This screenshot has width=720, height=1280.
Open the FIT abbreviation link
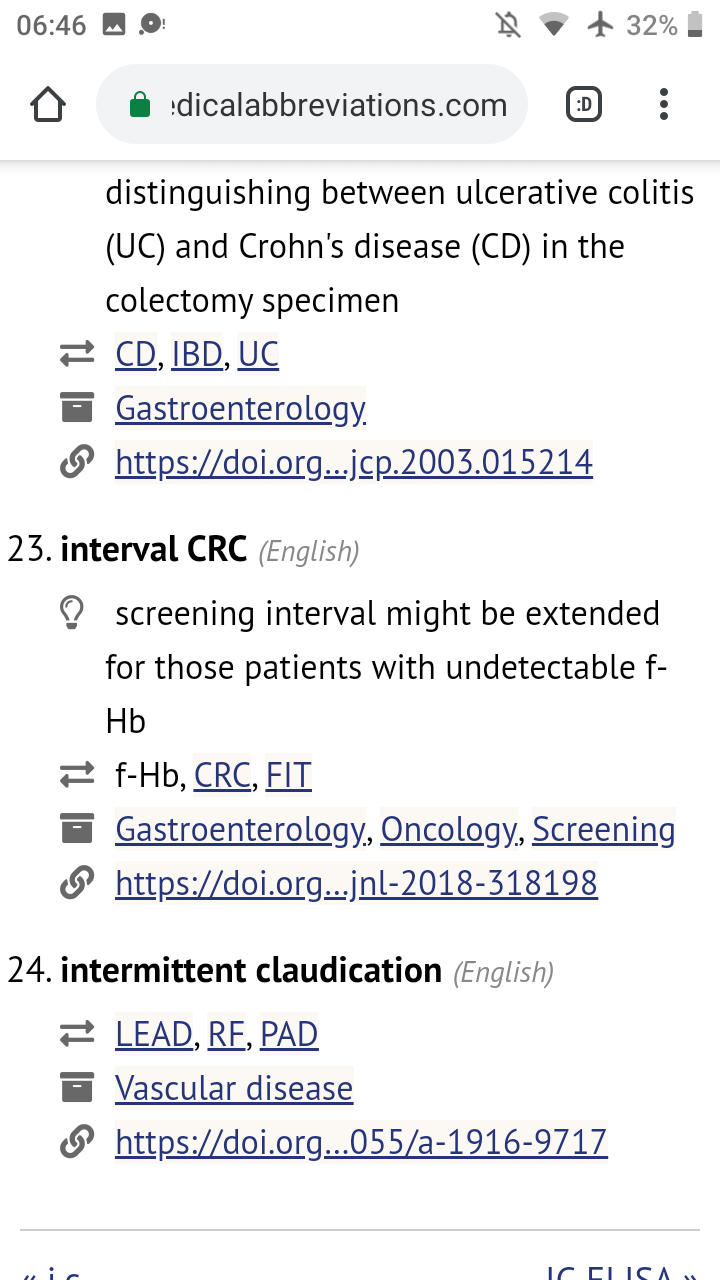coord(289,775)
